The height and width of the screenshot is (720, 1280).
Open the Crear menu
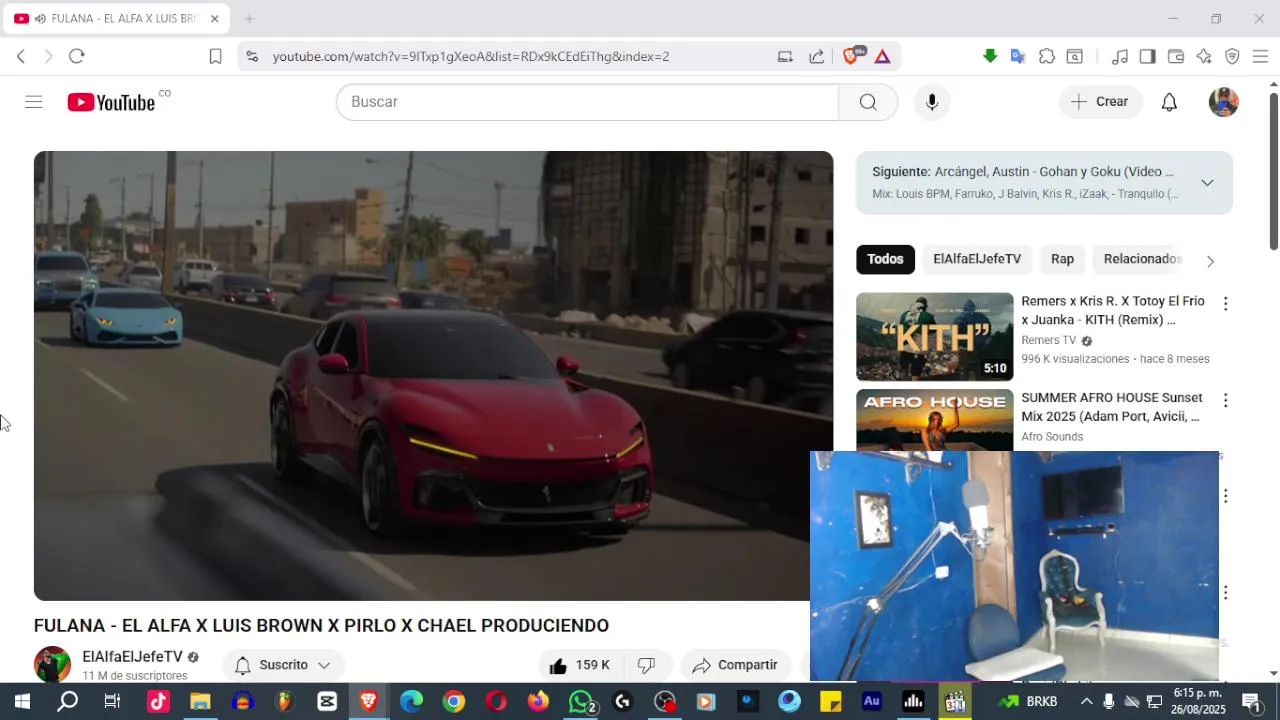(x=1100, y=102)
